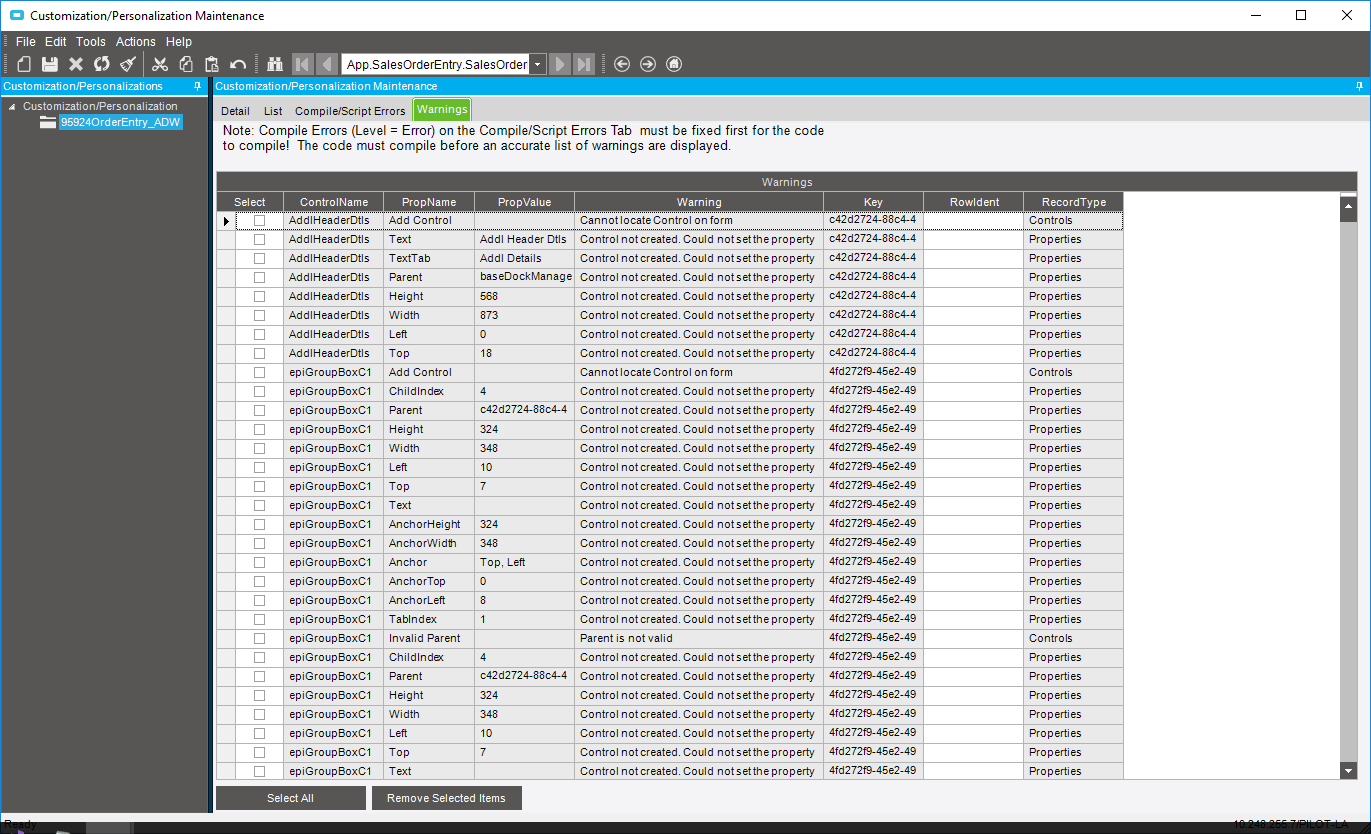This screenshot has width=1371, height=834.
Task: Open the File menu
Action: (25, 42)
